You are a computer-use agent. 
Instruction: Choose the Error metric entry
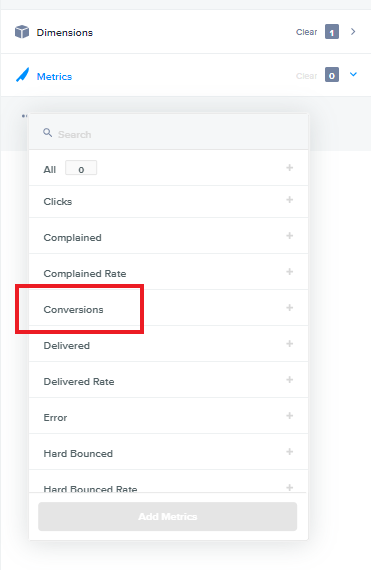pos(55,418)
